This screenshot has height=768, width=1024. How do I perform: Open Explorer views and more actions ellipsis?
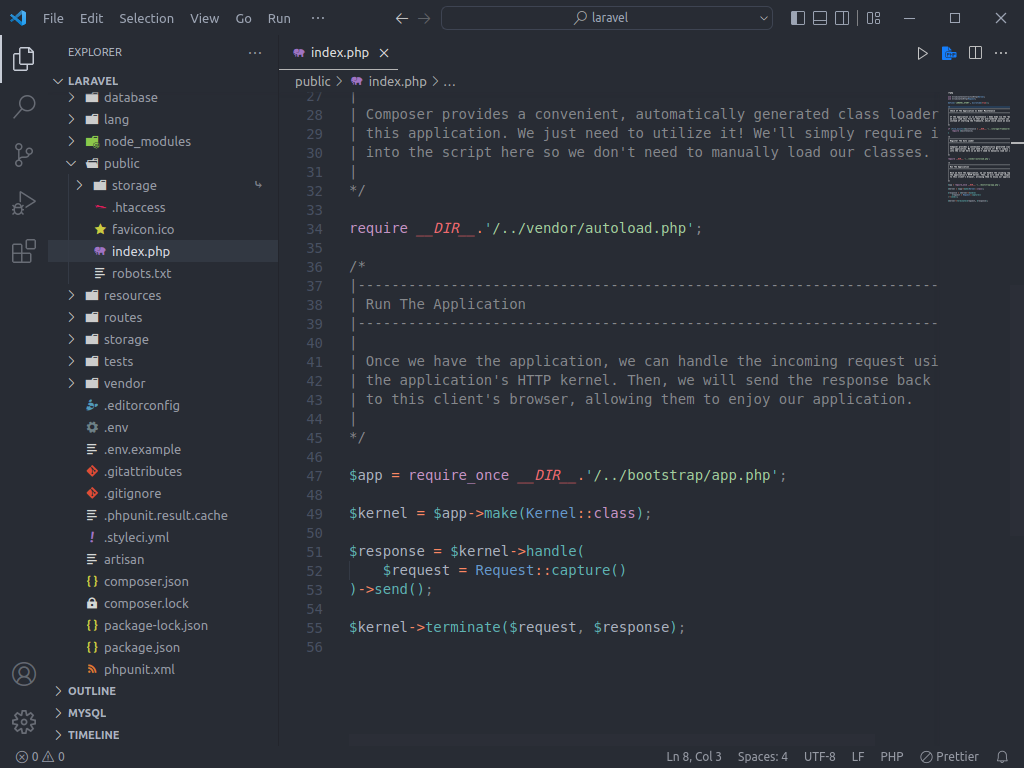(x=255, y=52)
